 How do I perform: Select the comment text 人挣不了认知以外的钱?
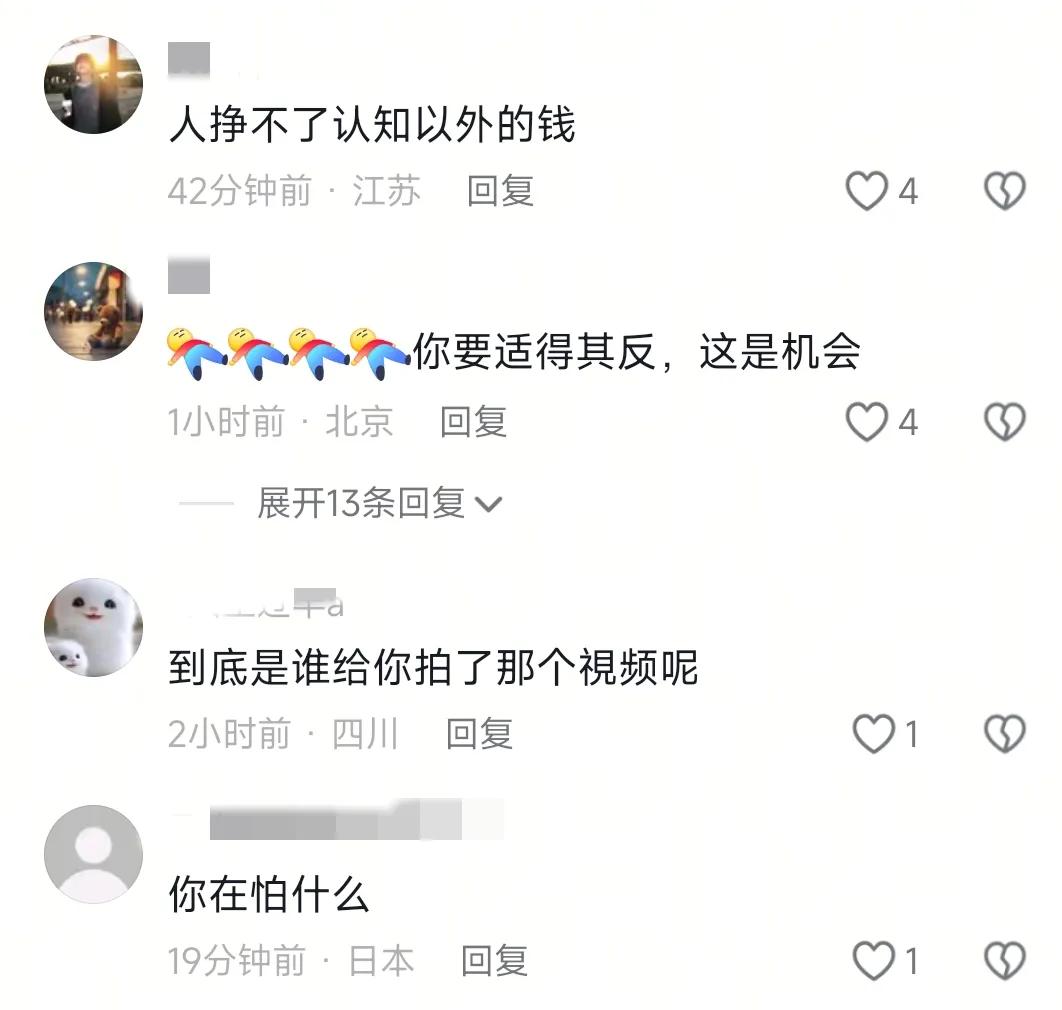click(x=372, y=125)
